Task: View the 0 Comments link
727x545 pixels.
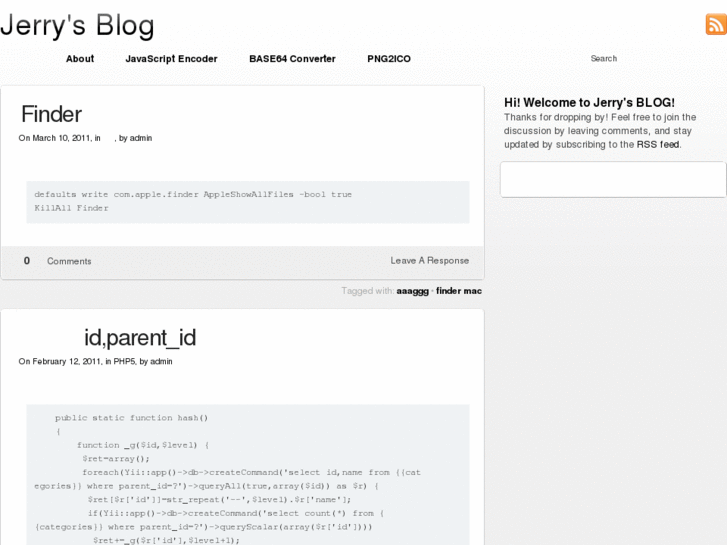Action: tap(57, 261)
